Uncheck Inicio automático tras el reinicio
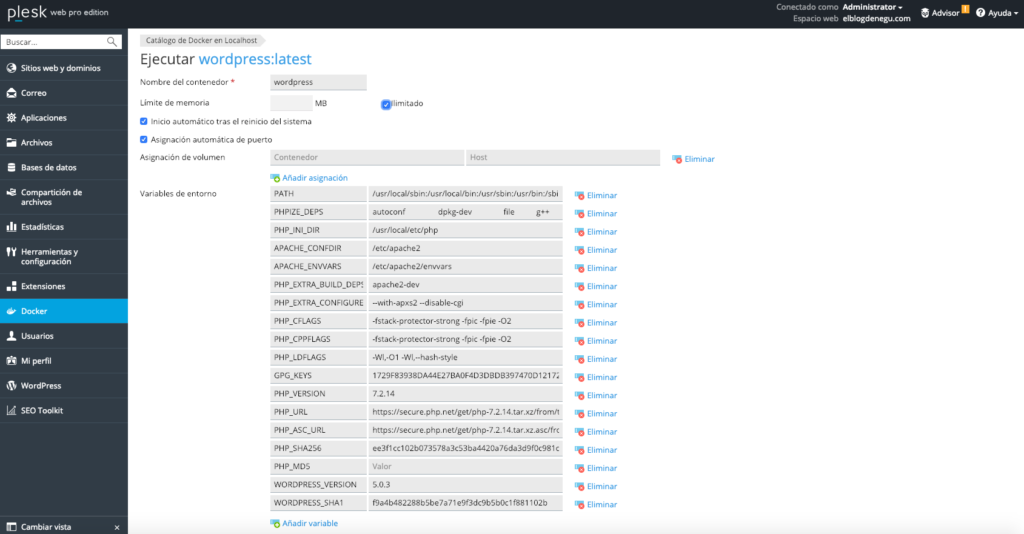This screenshot has width=1024, height=534. click(x=144, y=121)
